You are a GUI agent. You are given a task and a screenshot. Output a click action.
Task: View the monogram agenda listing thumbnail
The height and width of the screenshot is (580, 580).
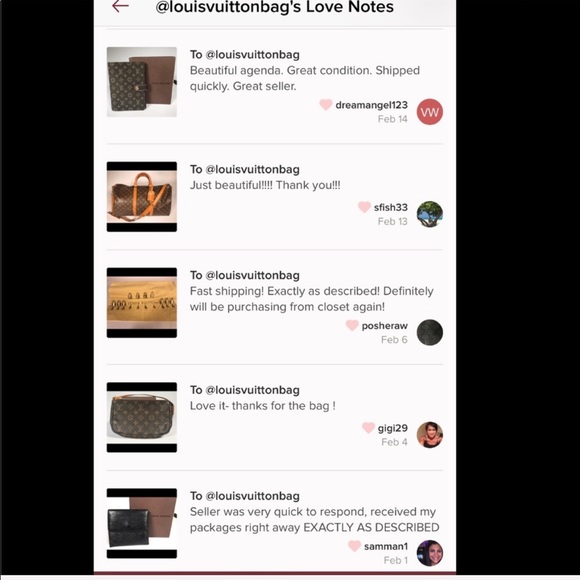pyautogui.click(x=142, y=82)
